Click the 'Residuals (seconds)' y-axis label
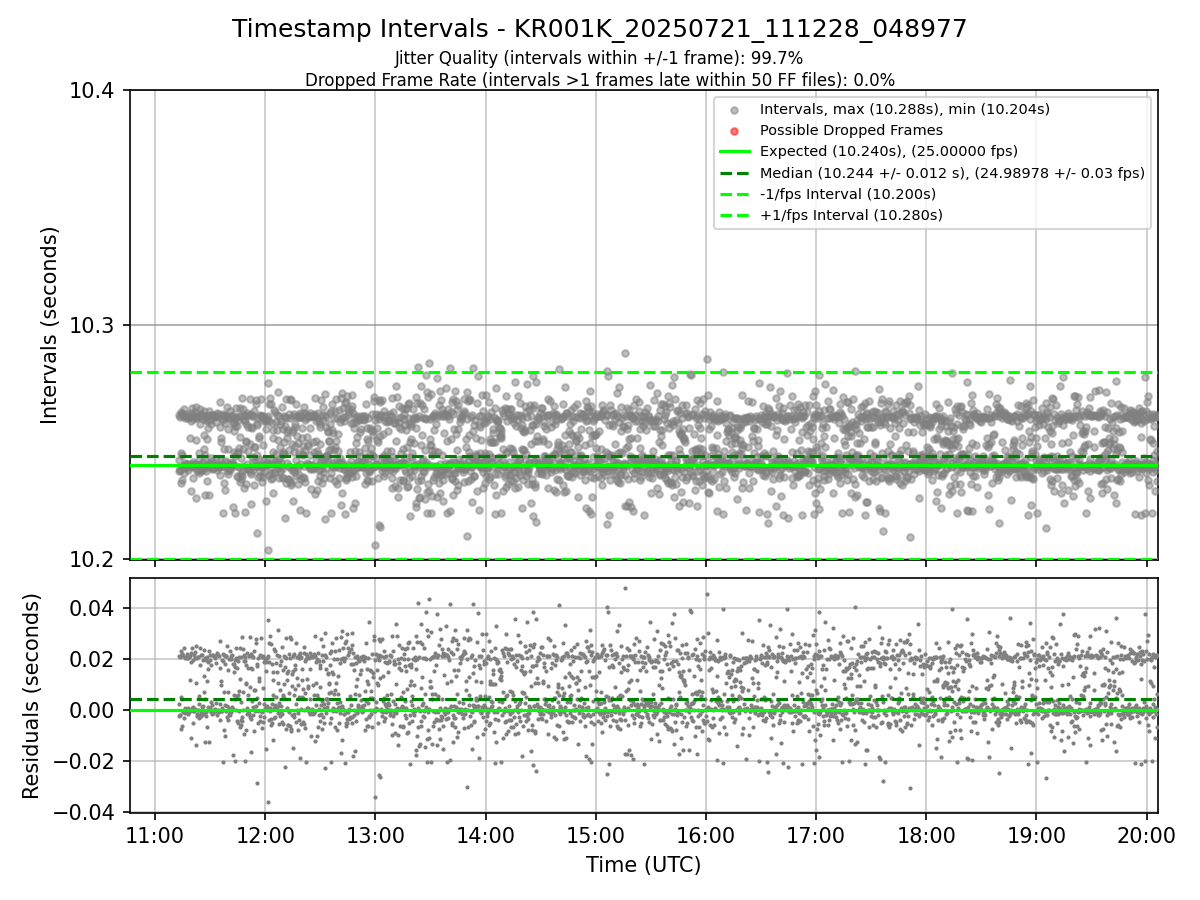The width and height of the screenshot is (1200, 900). 31,696
